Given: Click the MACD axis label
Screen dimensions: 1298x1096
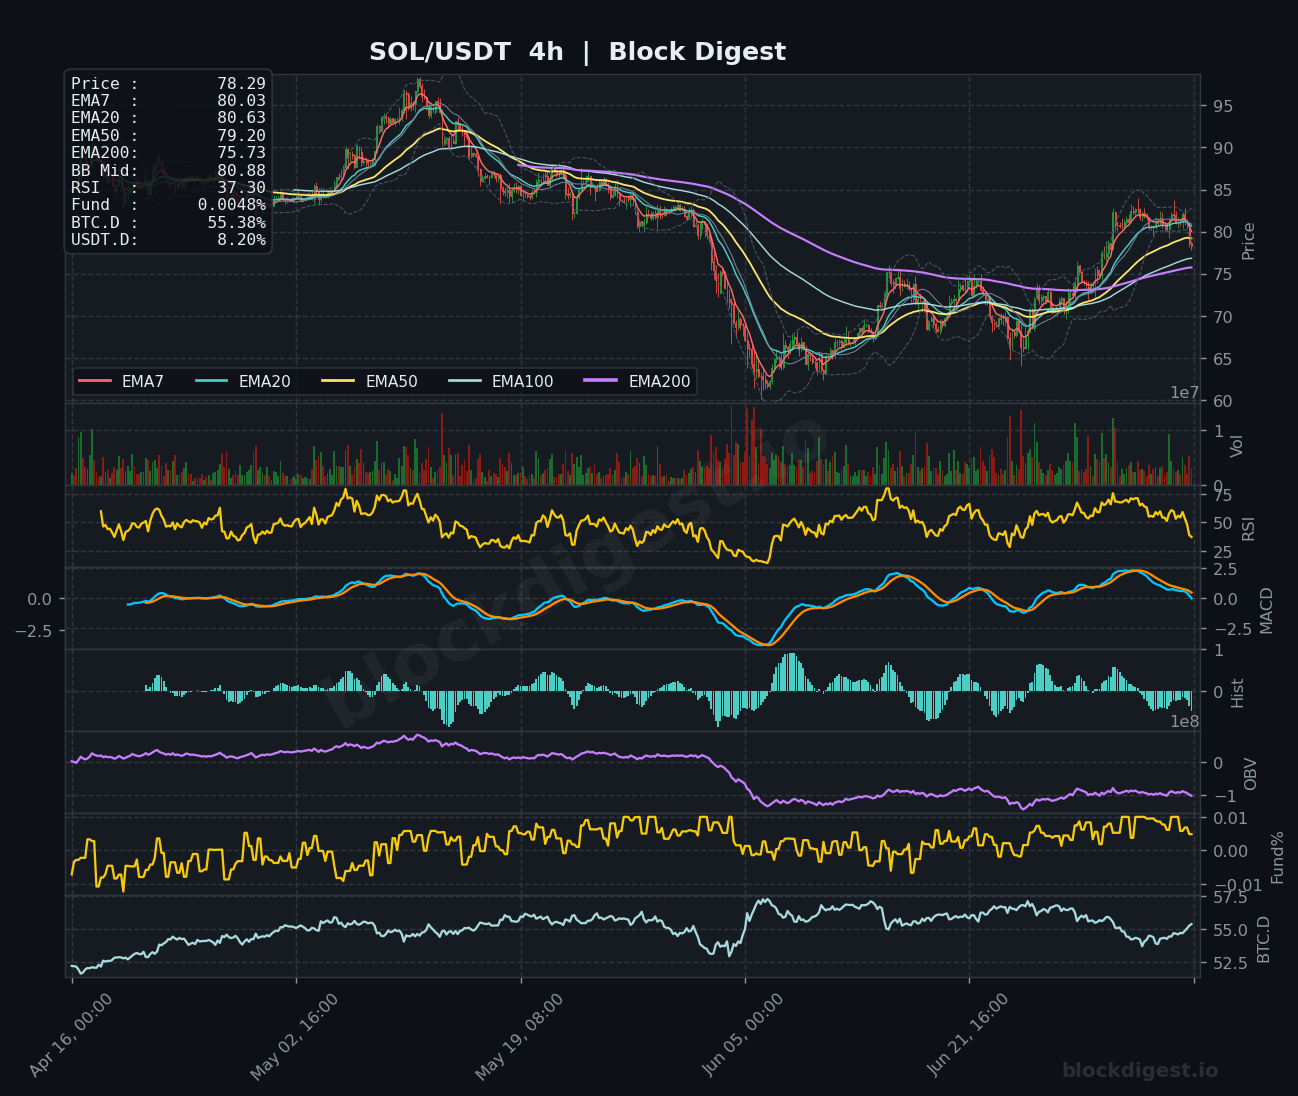Looking at the screenshot, I should click(x=1267, y=610).
